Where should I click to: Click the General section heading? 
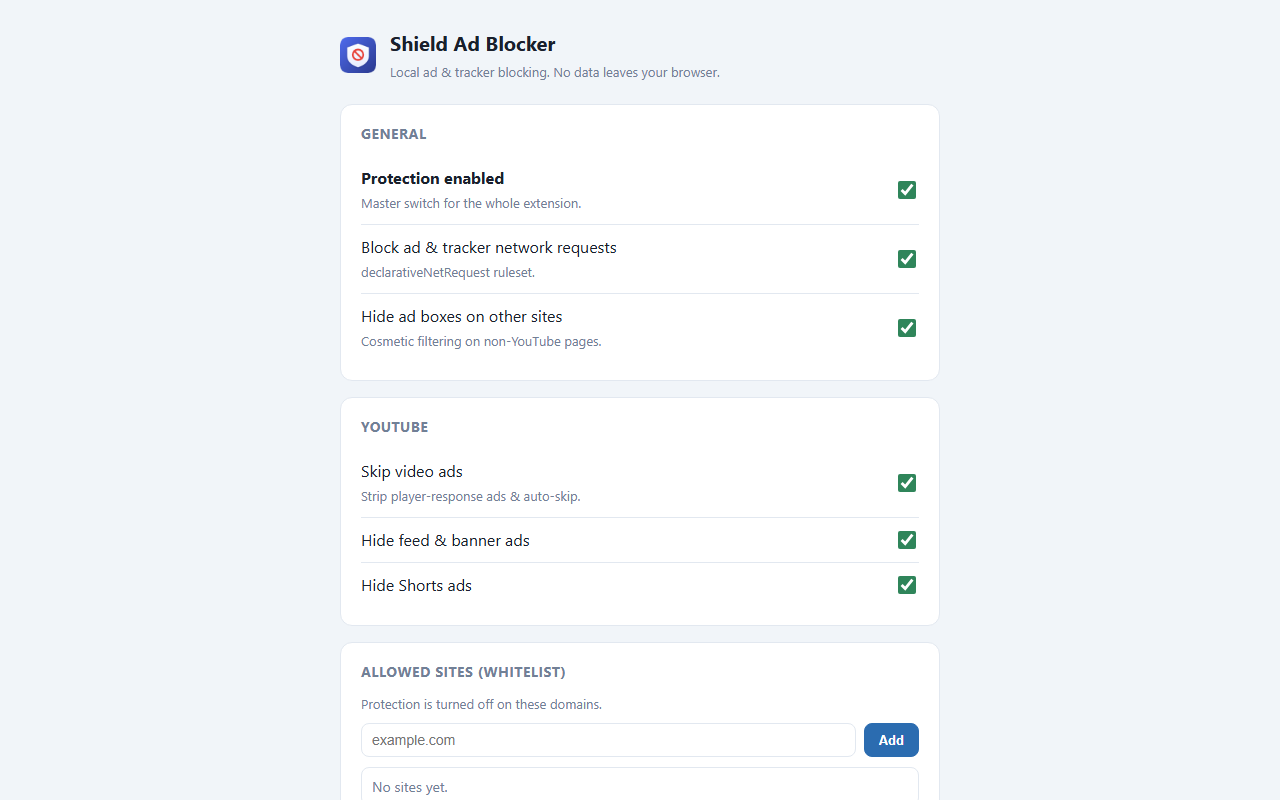pos(393,134)
